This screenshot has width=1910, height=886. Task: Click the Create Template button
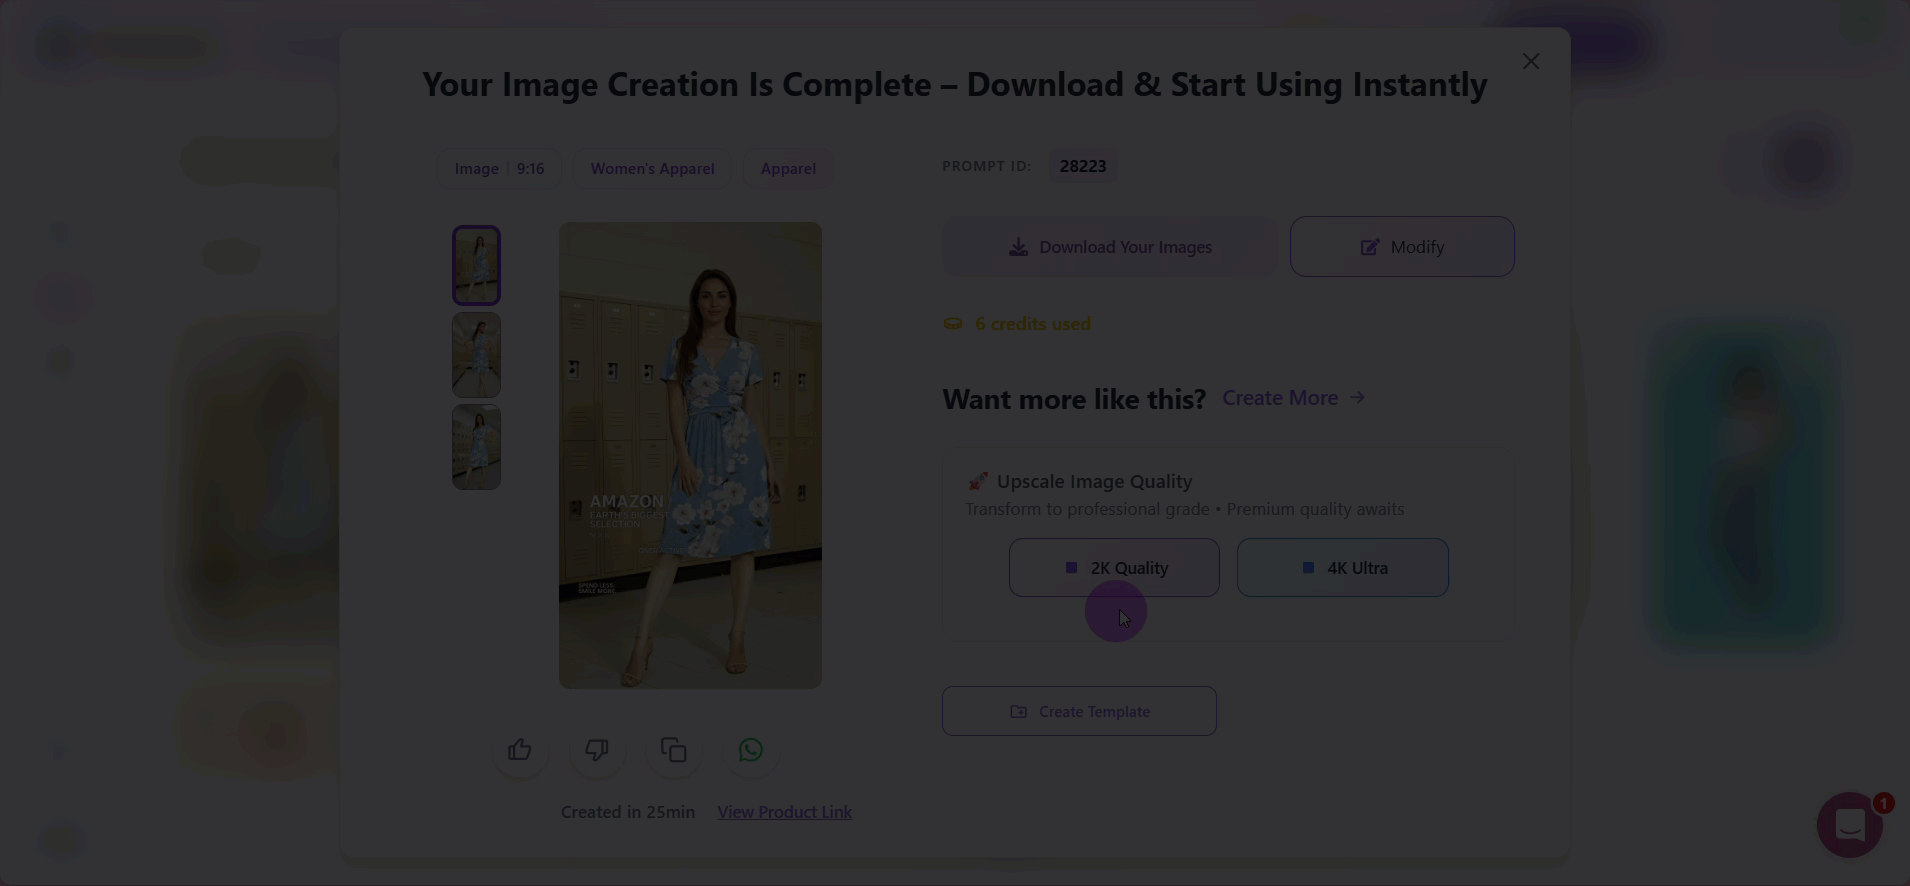point(1079,712)
